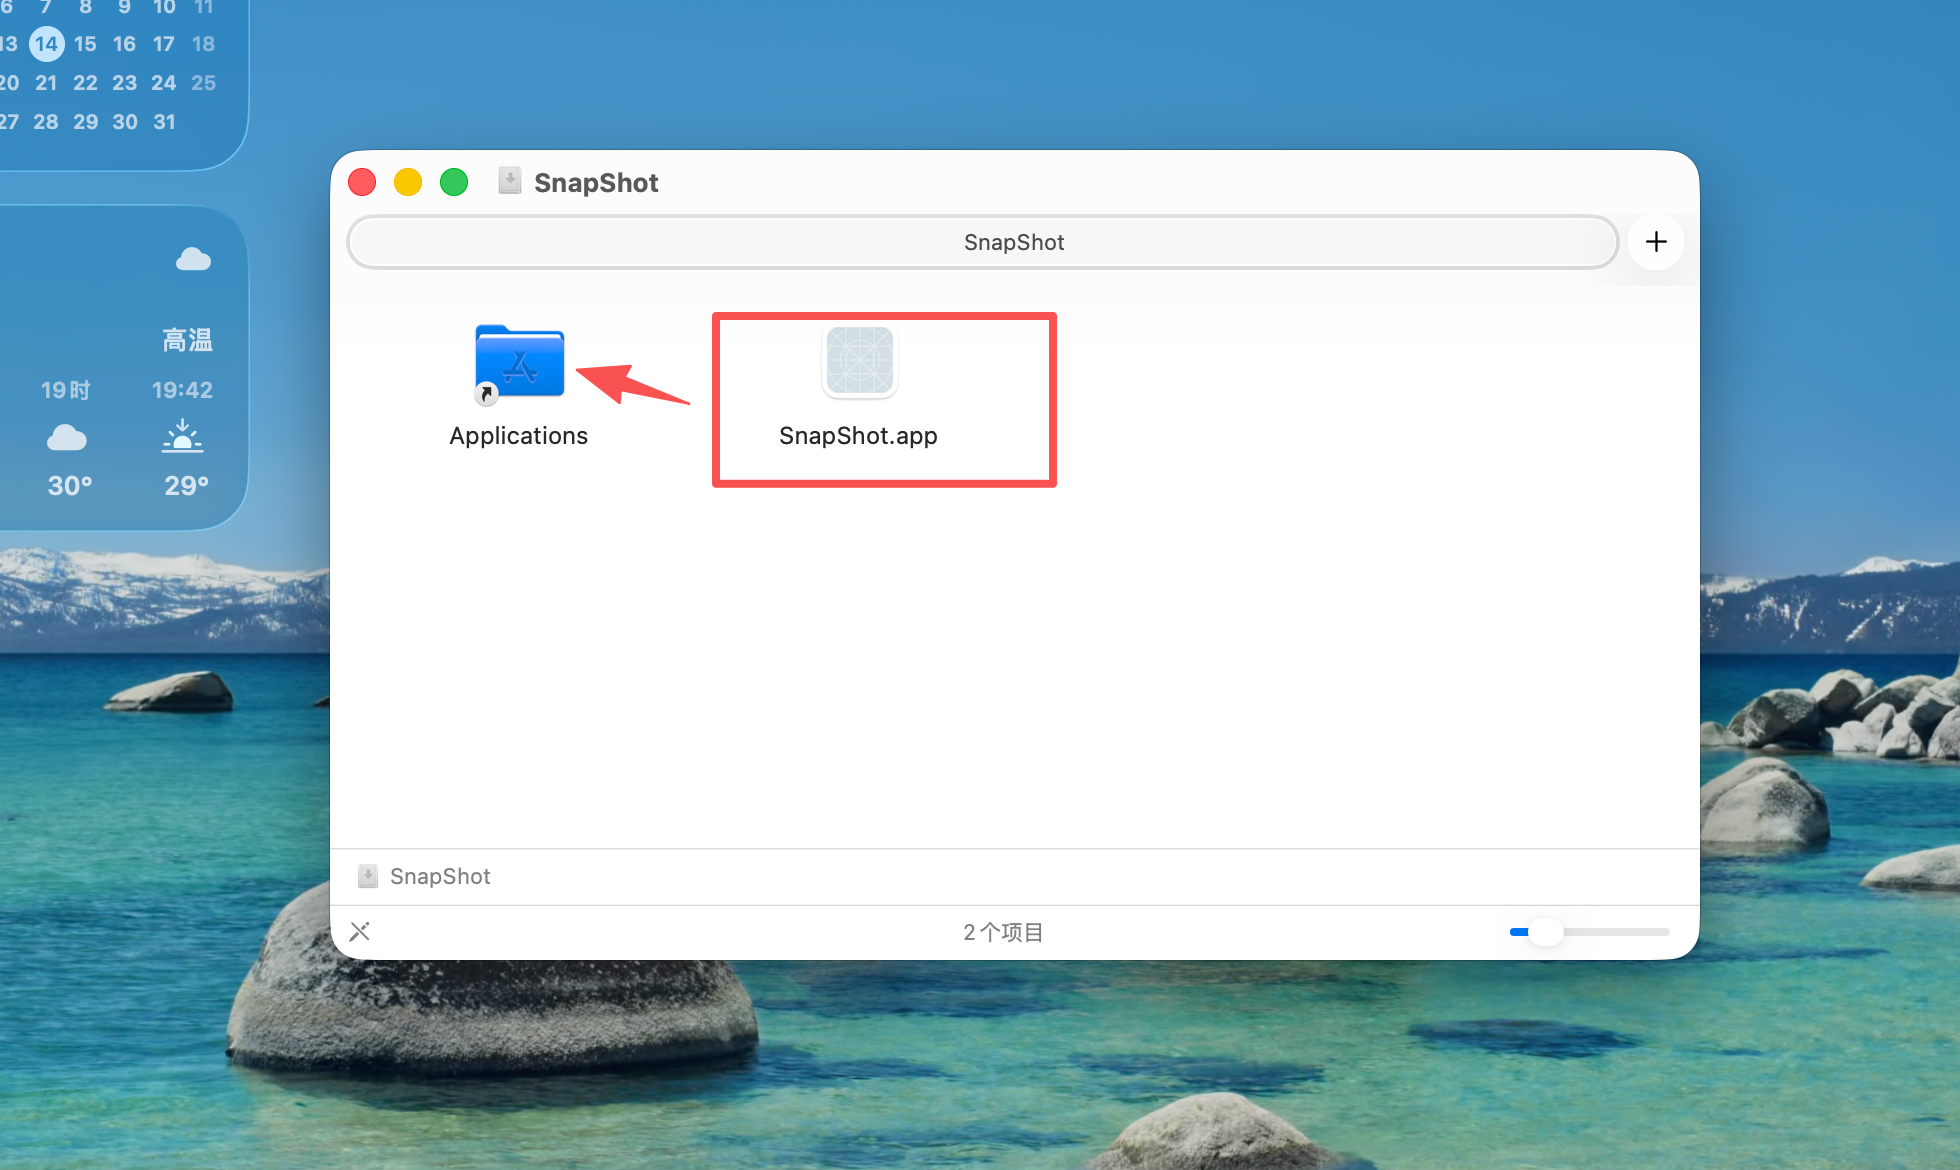1960x1170 pixels.
Task: Click the cloud icon in weather widget header
Action: [193, 260]
